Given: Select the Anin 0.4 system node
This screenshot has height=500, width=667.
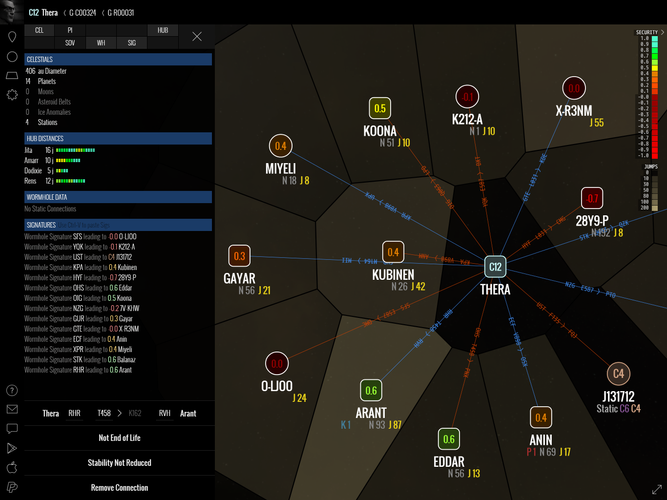Looking at the screenshot, I should [x=541, y=417].
